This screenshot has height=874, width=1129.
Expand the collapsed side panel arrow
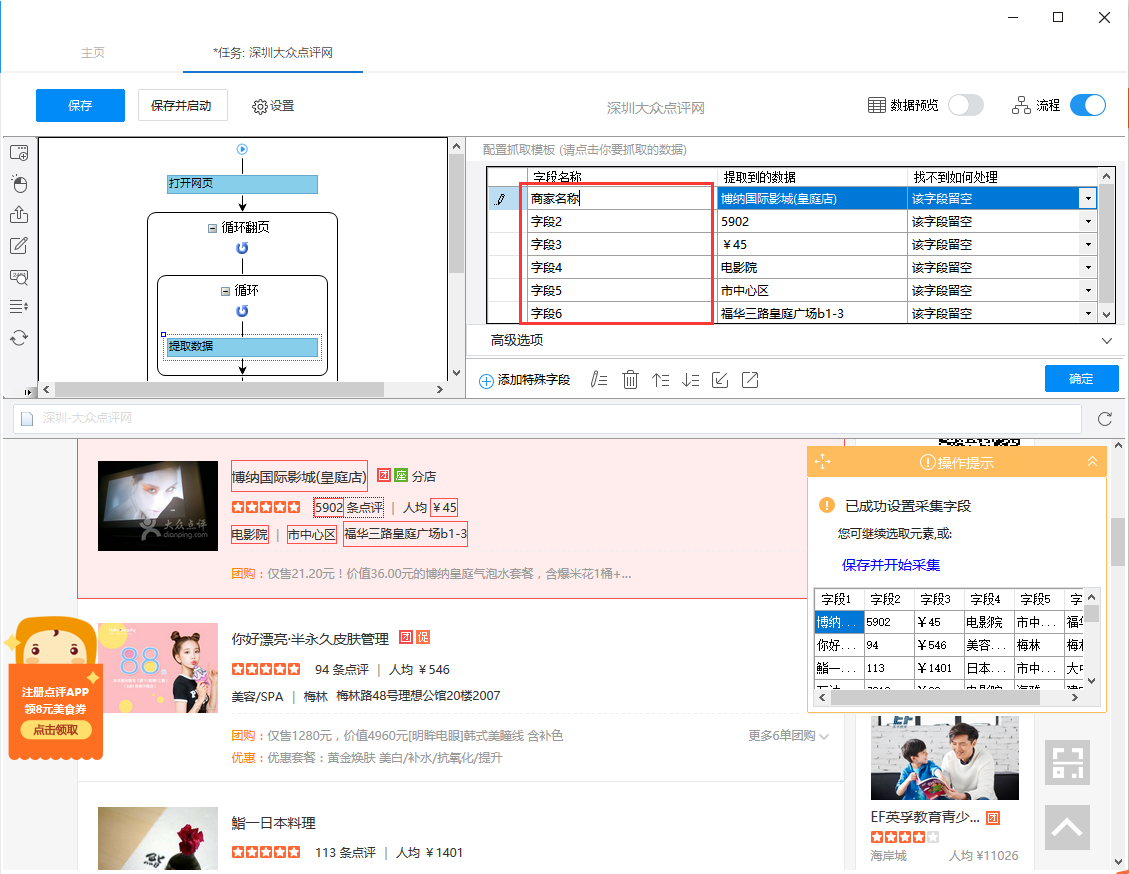click(x=28, y=392)
